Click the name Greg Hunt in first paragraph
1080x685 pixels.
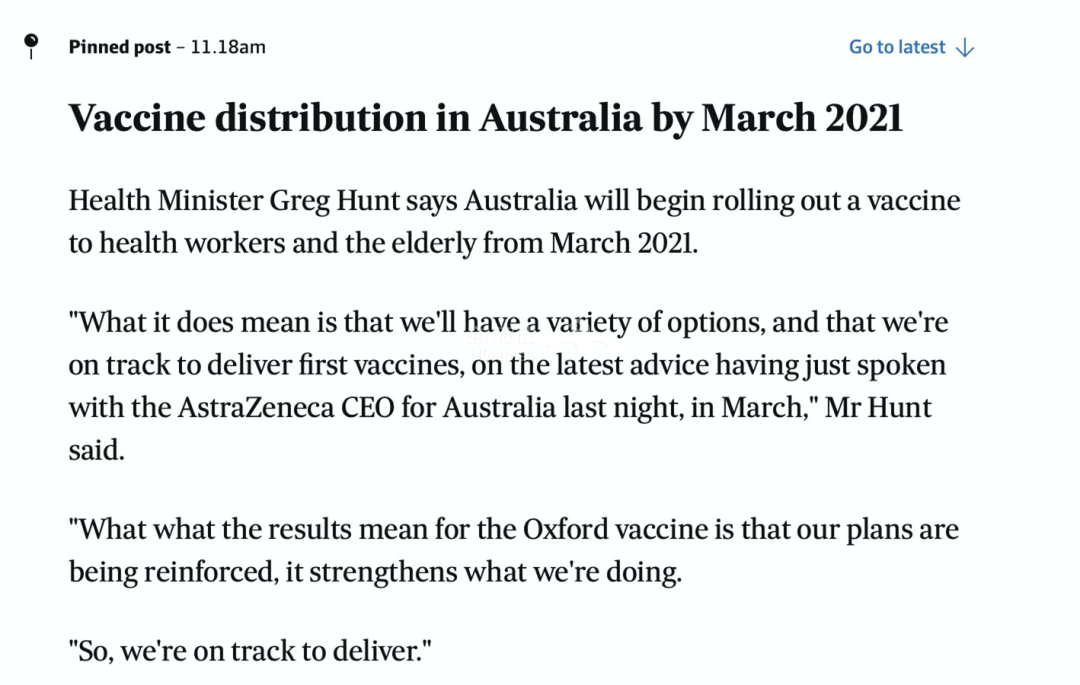click(334, 201)
